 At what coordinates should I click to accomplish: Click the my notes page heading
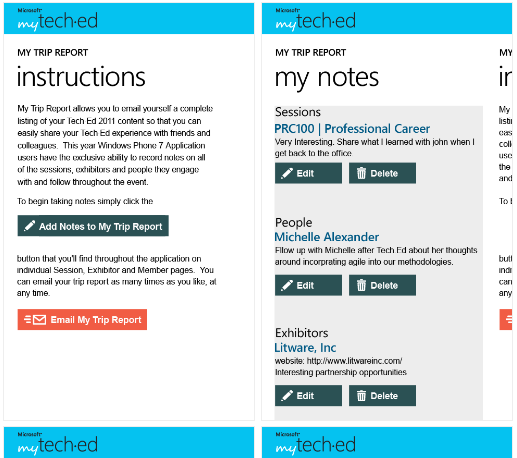(x=327, y=78)
